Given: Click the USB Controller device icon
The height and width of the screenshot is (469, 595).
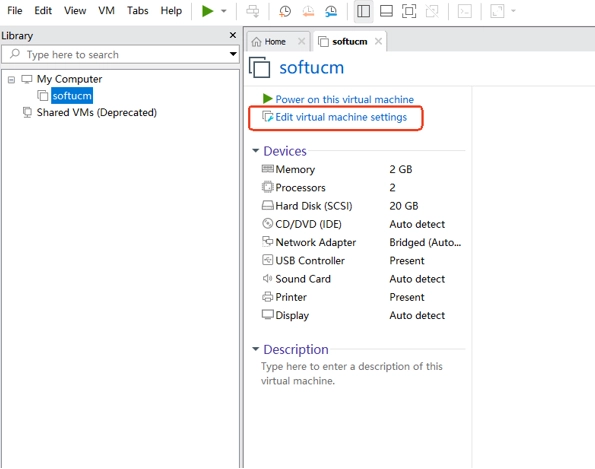Looking at the screenshot, I should click(268, 260).
